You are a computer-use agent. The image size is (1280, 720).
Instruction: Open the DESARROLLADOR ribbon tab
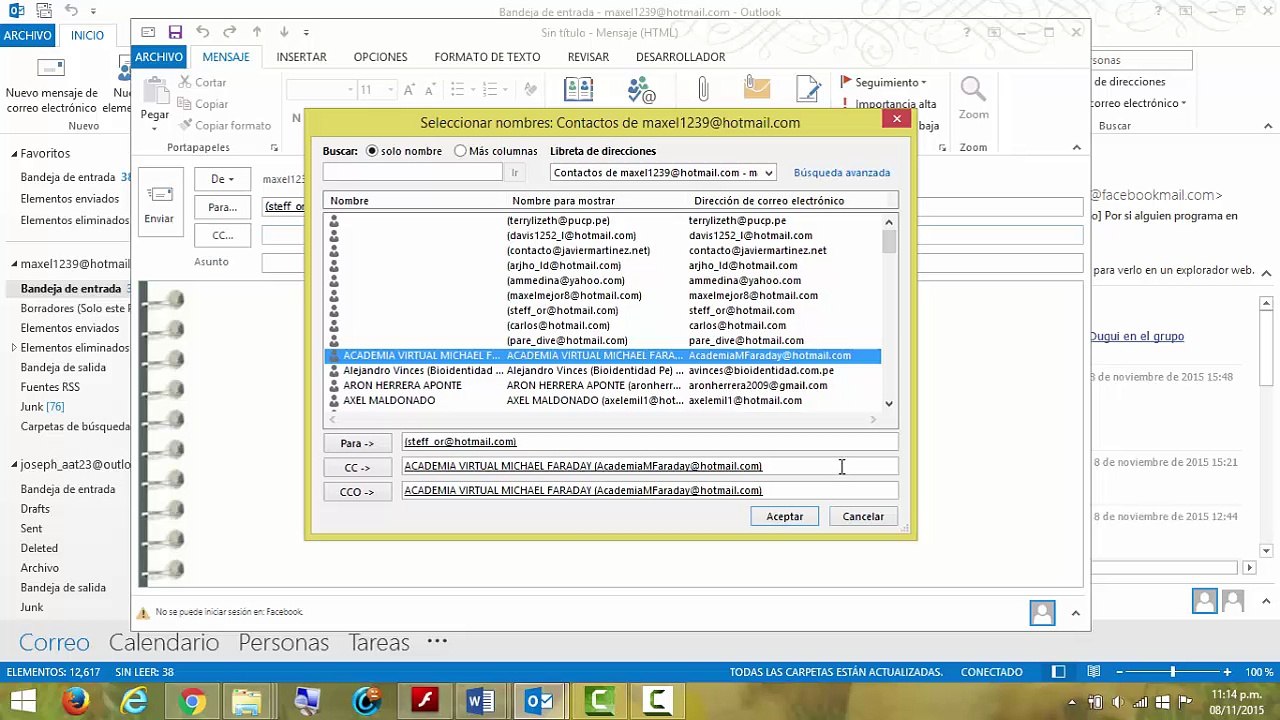pos(680,57)
